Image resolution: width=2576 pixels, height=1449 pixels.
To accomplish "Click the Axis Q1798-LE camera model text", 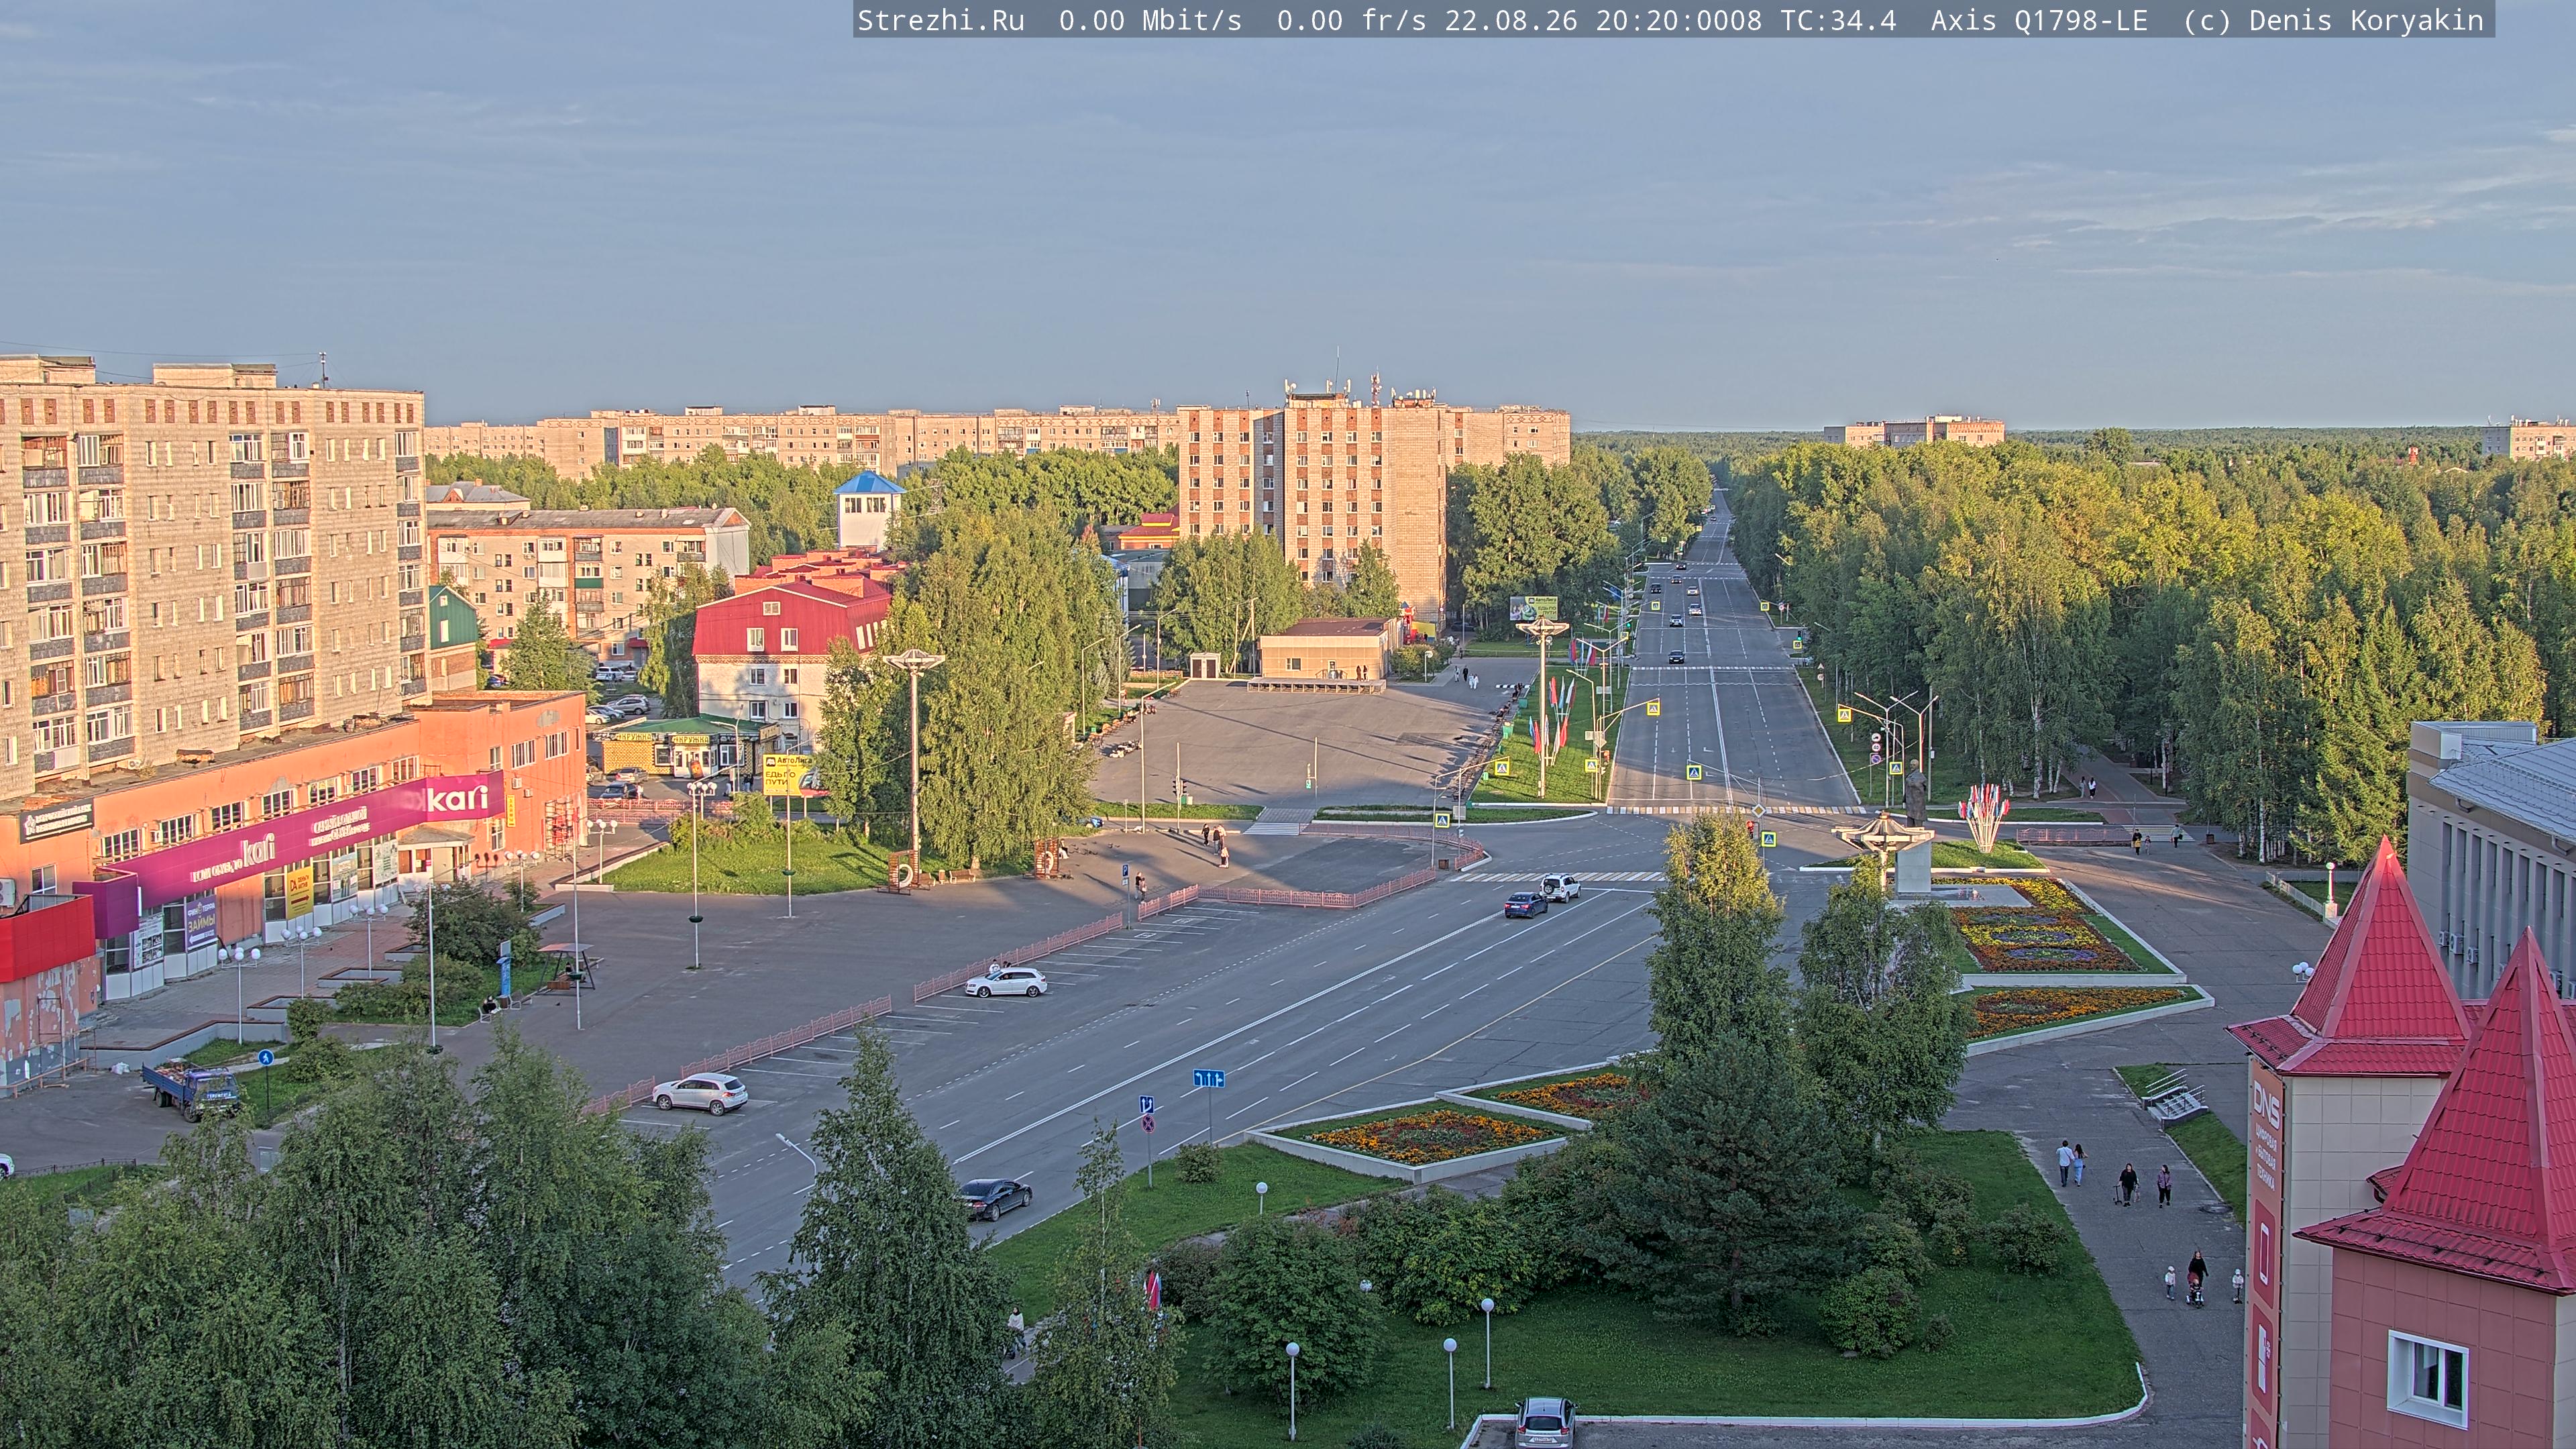I will [2039, 20].
